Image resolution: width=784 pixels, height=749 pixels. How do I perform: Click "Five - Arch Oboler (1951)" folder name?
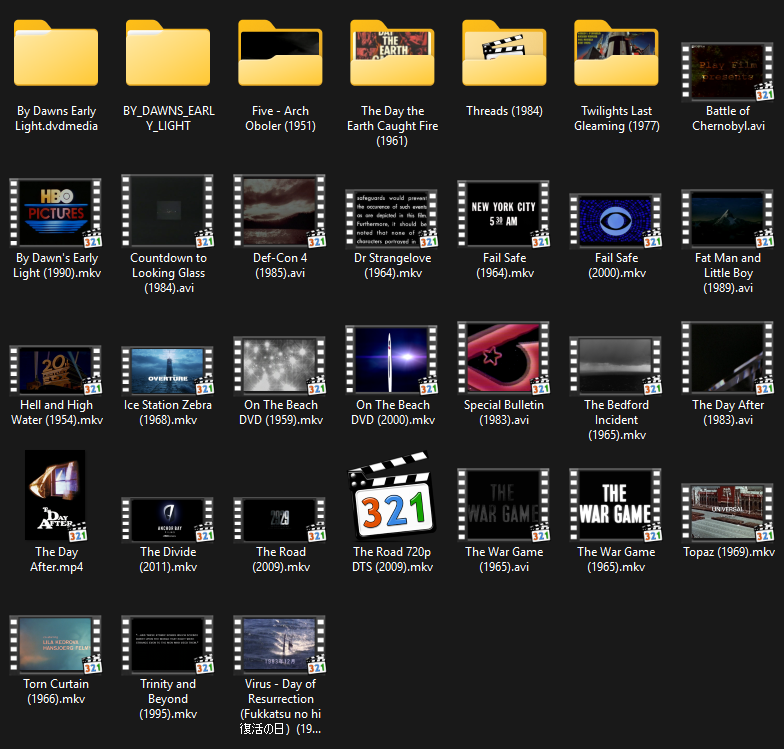click(280, 118)
